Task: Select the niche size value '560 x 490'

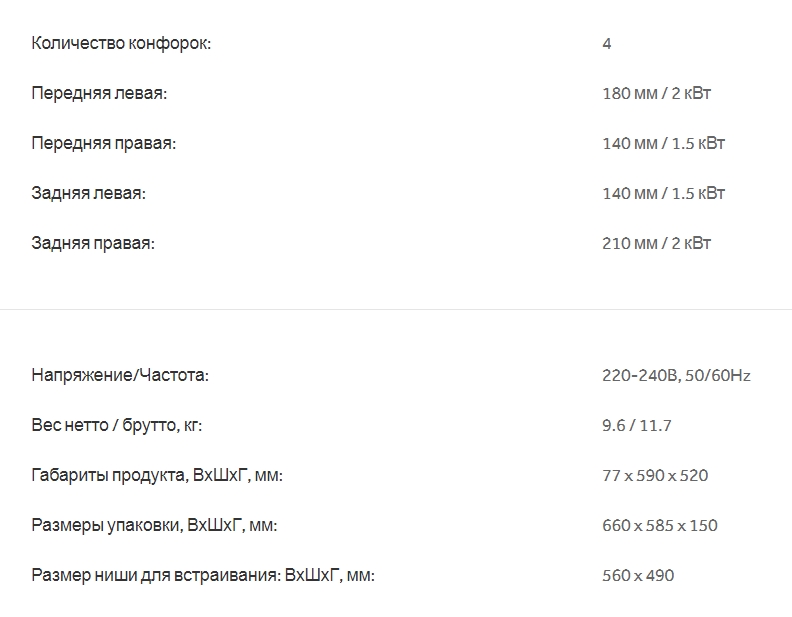Action: [638, 576]
